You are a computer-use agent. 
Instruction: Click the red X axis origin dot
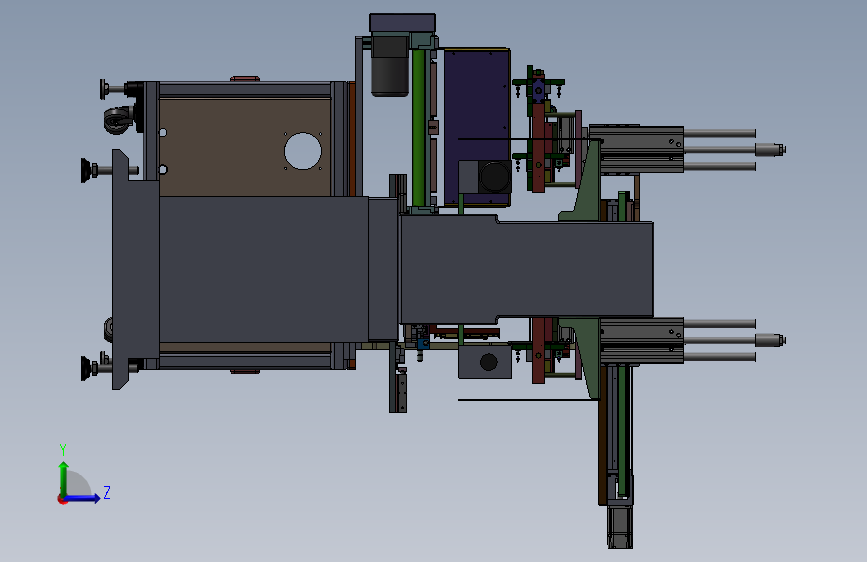click(62, 499)
